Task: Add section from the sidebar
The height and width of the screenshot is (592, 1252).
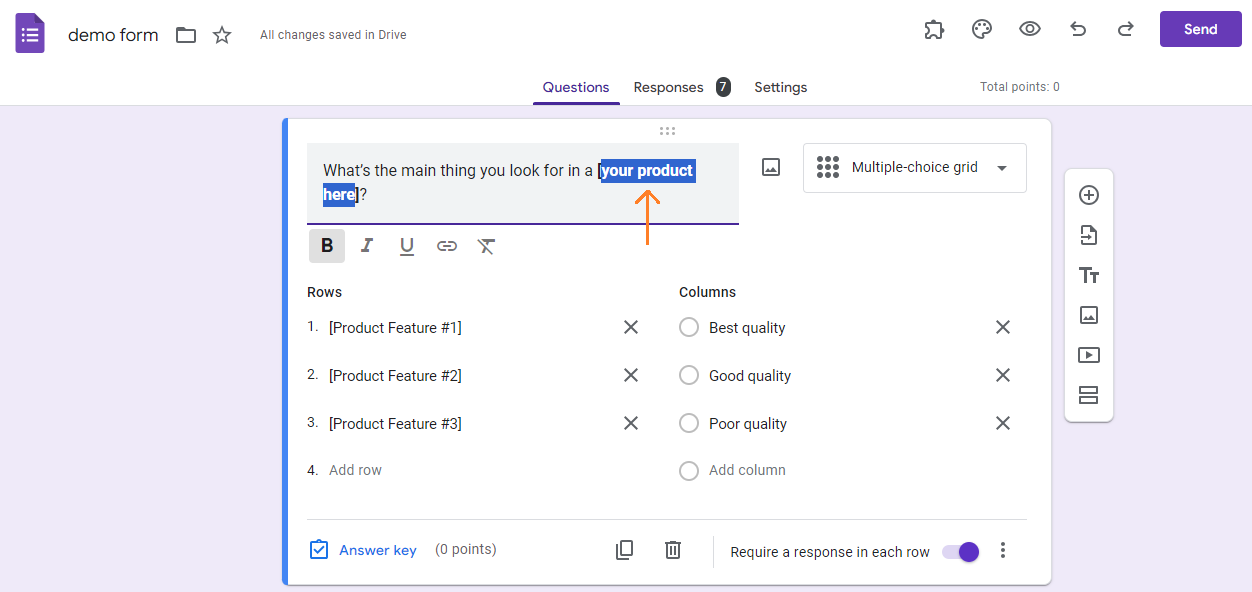Action: (x=1089, y=395)
